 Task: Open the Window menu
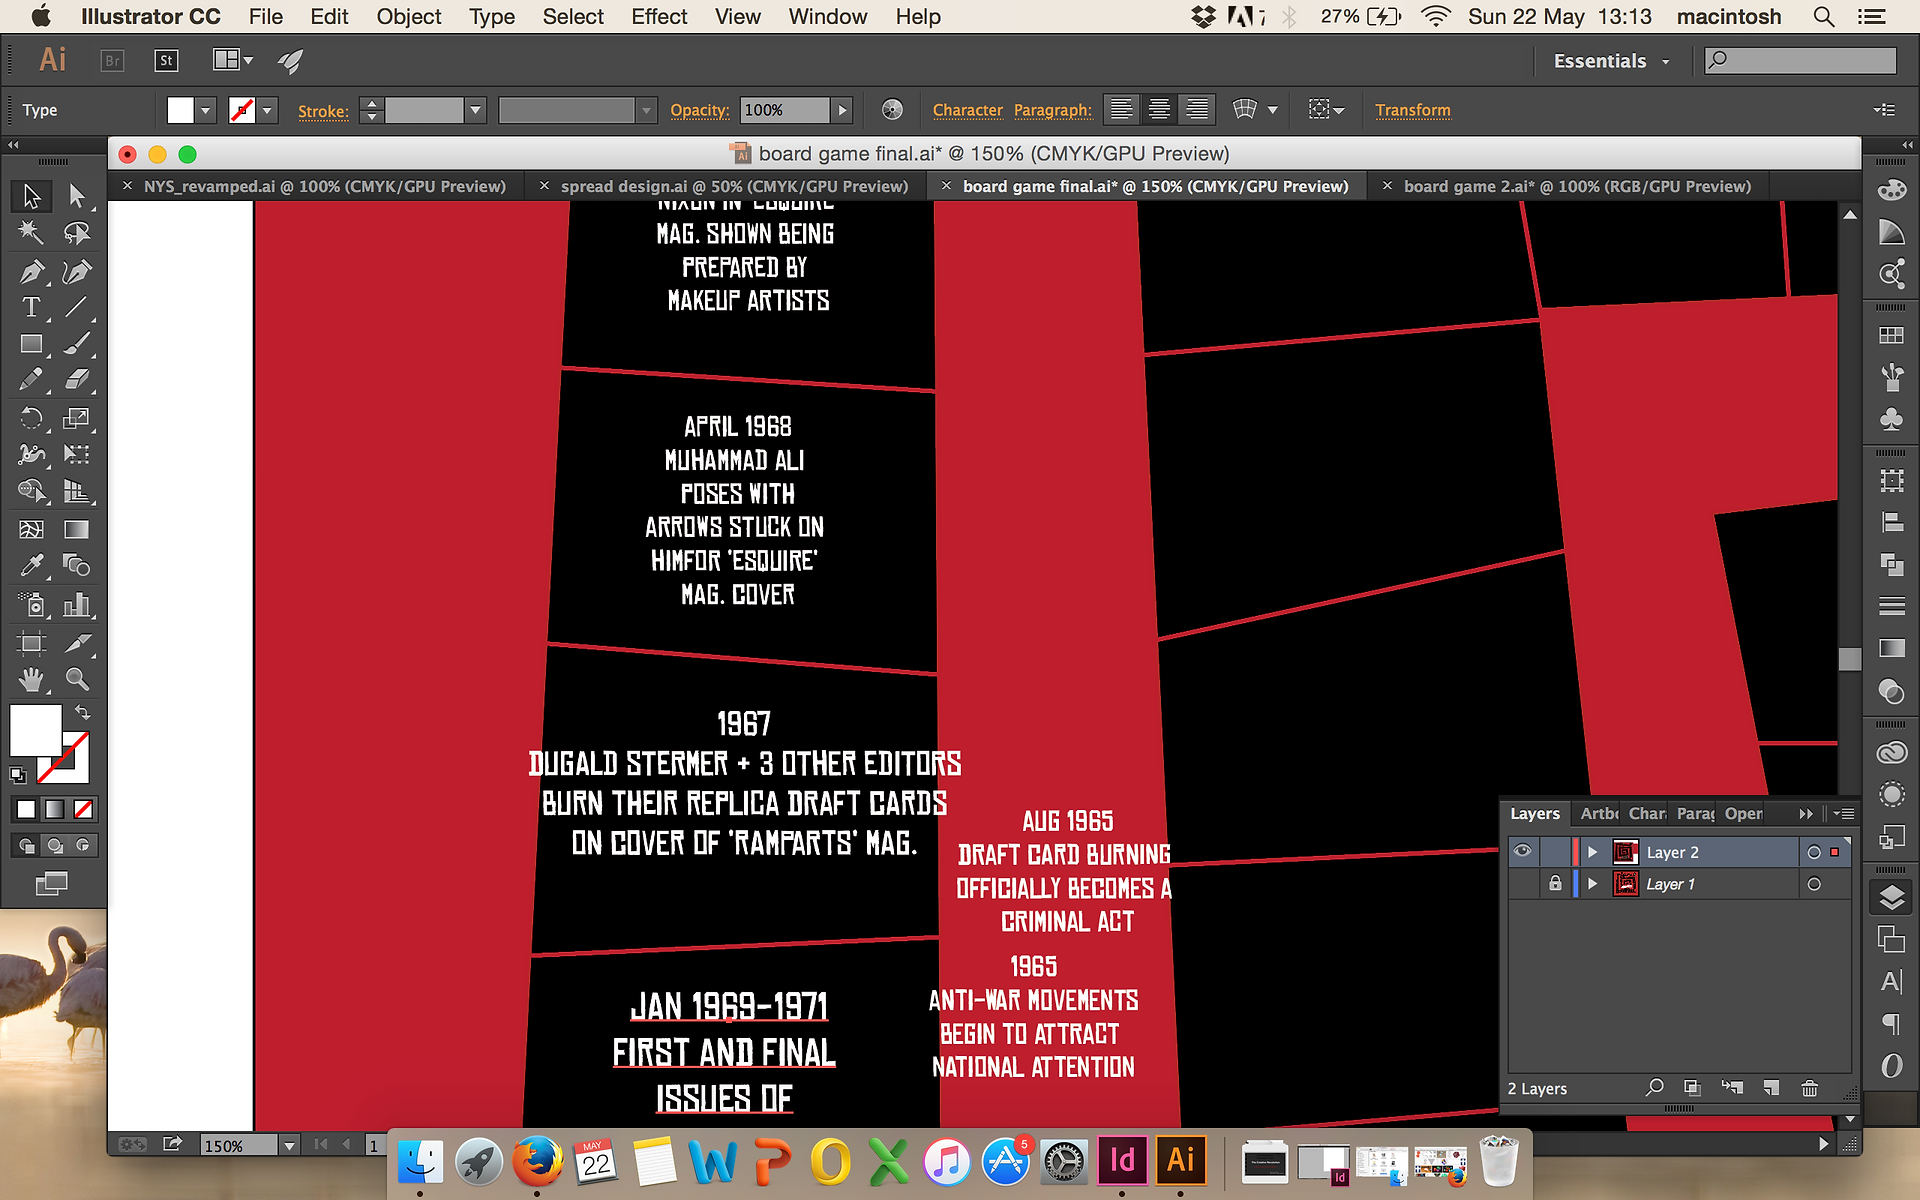(x=828, y=17)
